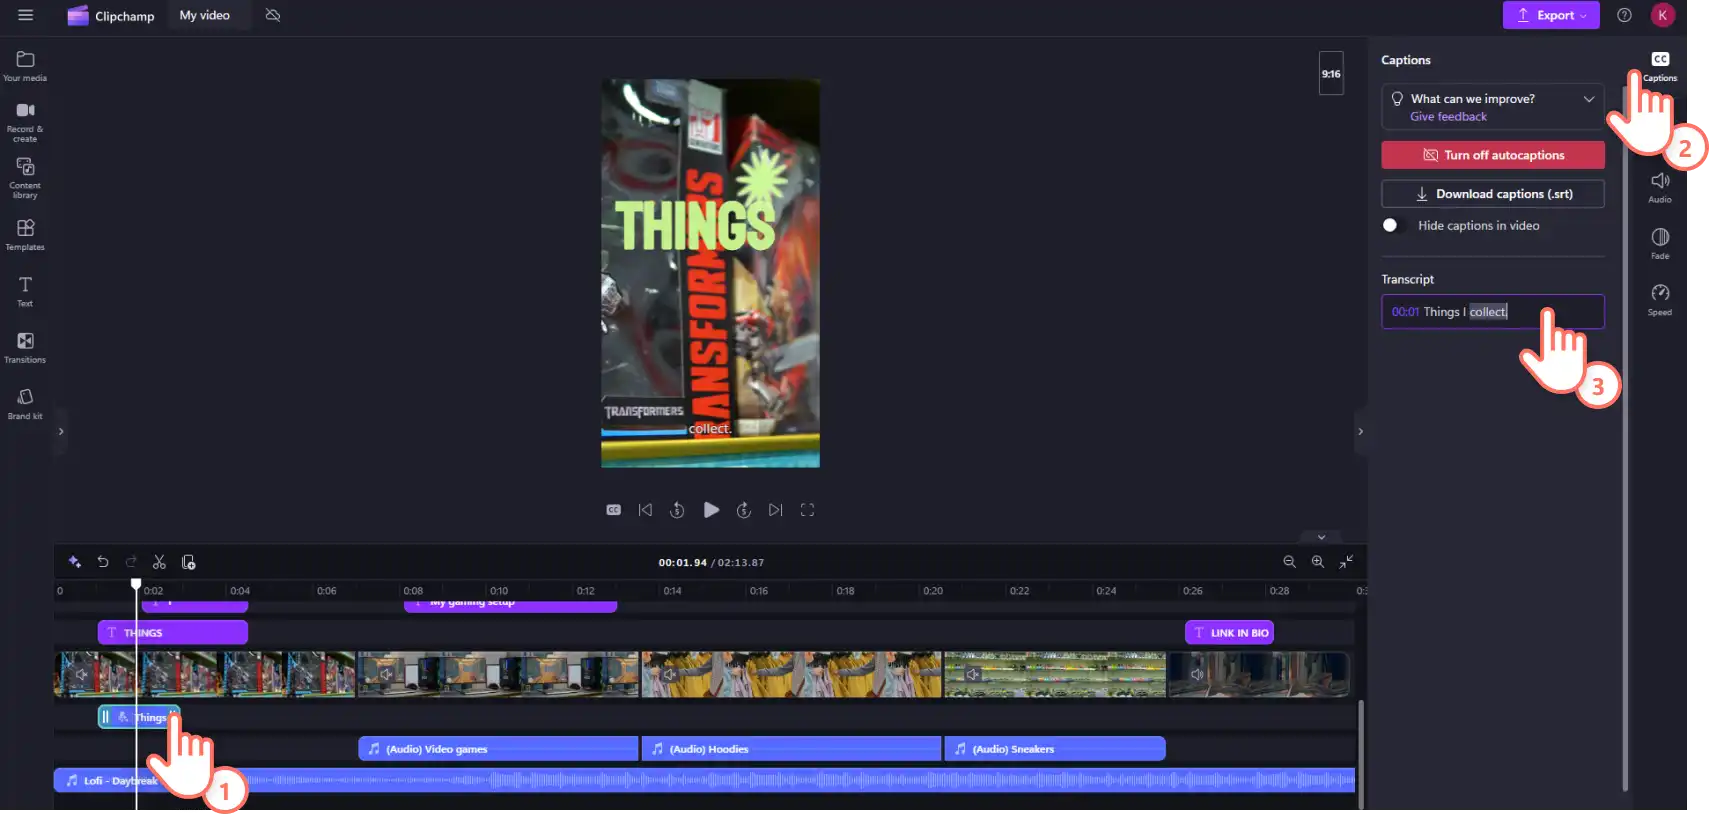Open the Transitions panel
Image resolution: width=1709 pixels, height=815 pixels.
tap(25, 347)
